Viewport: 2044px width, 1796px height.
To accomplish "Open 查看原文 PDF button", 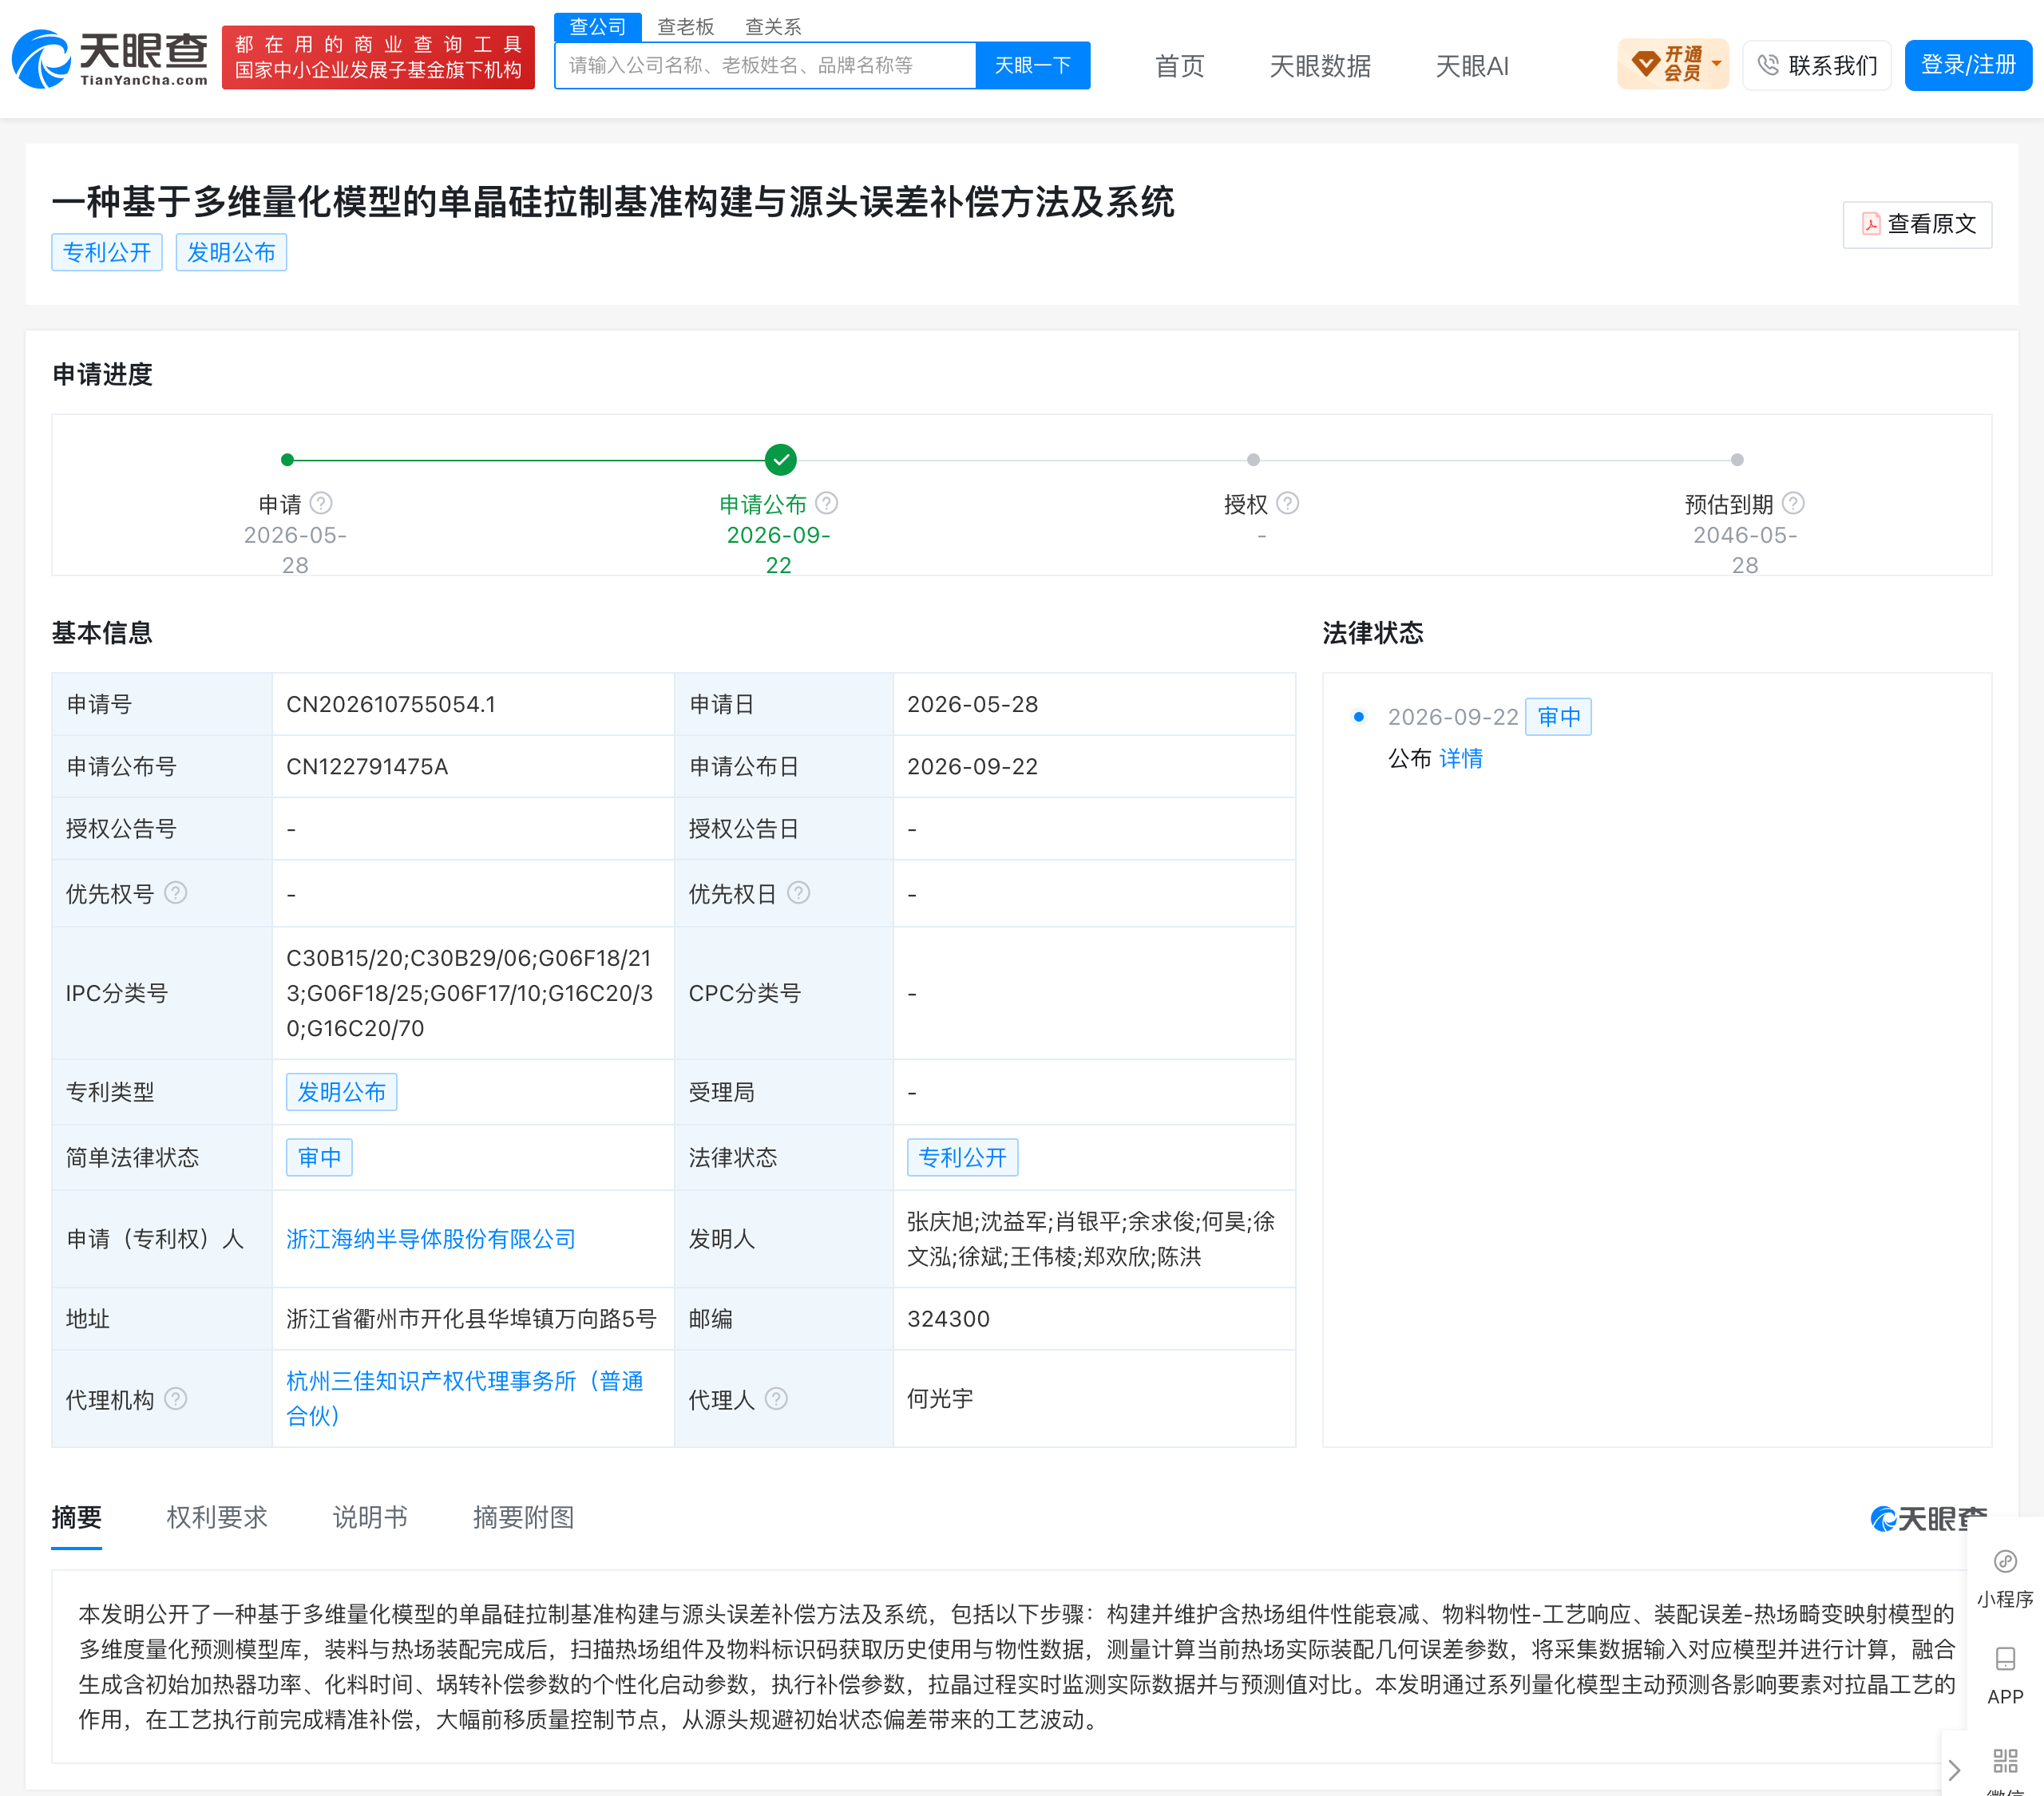I will coord(1917,224).
